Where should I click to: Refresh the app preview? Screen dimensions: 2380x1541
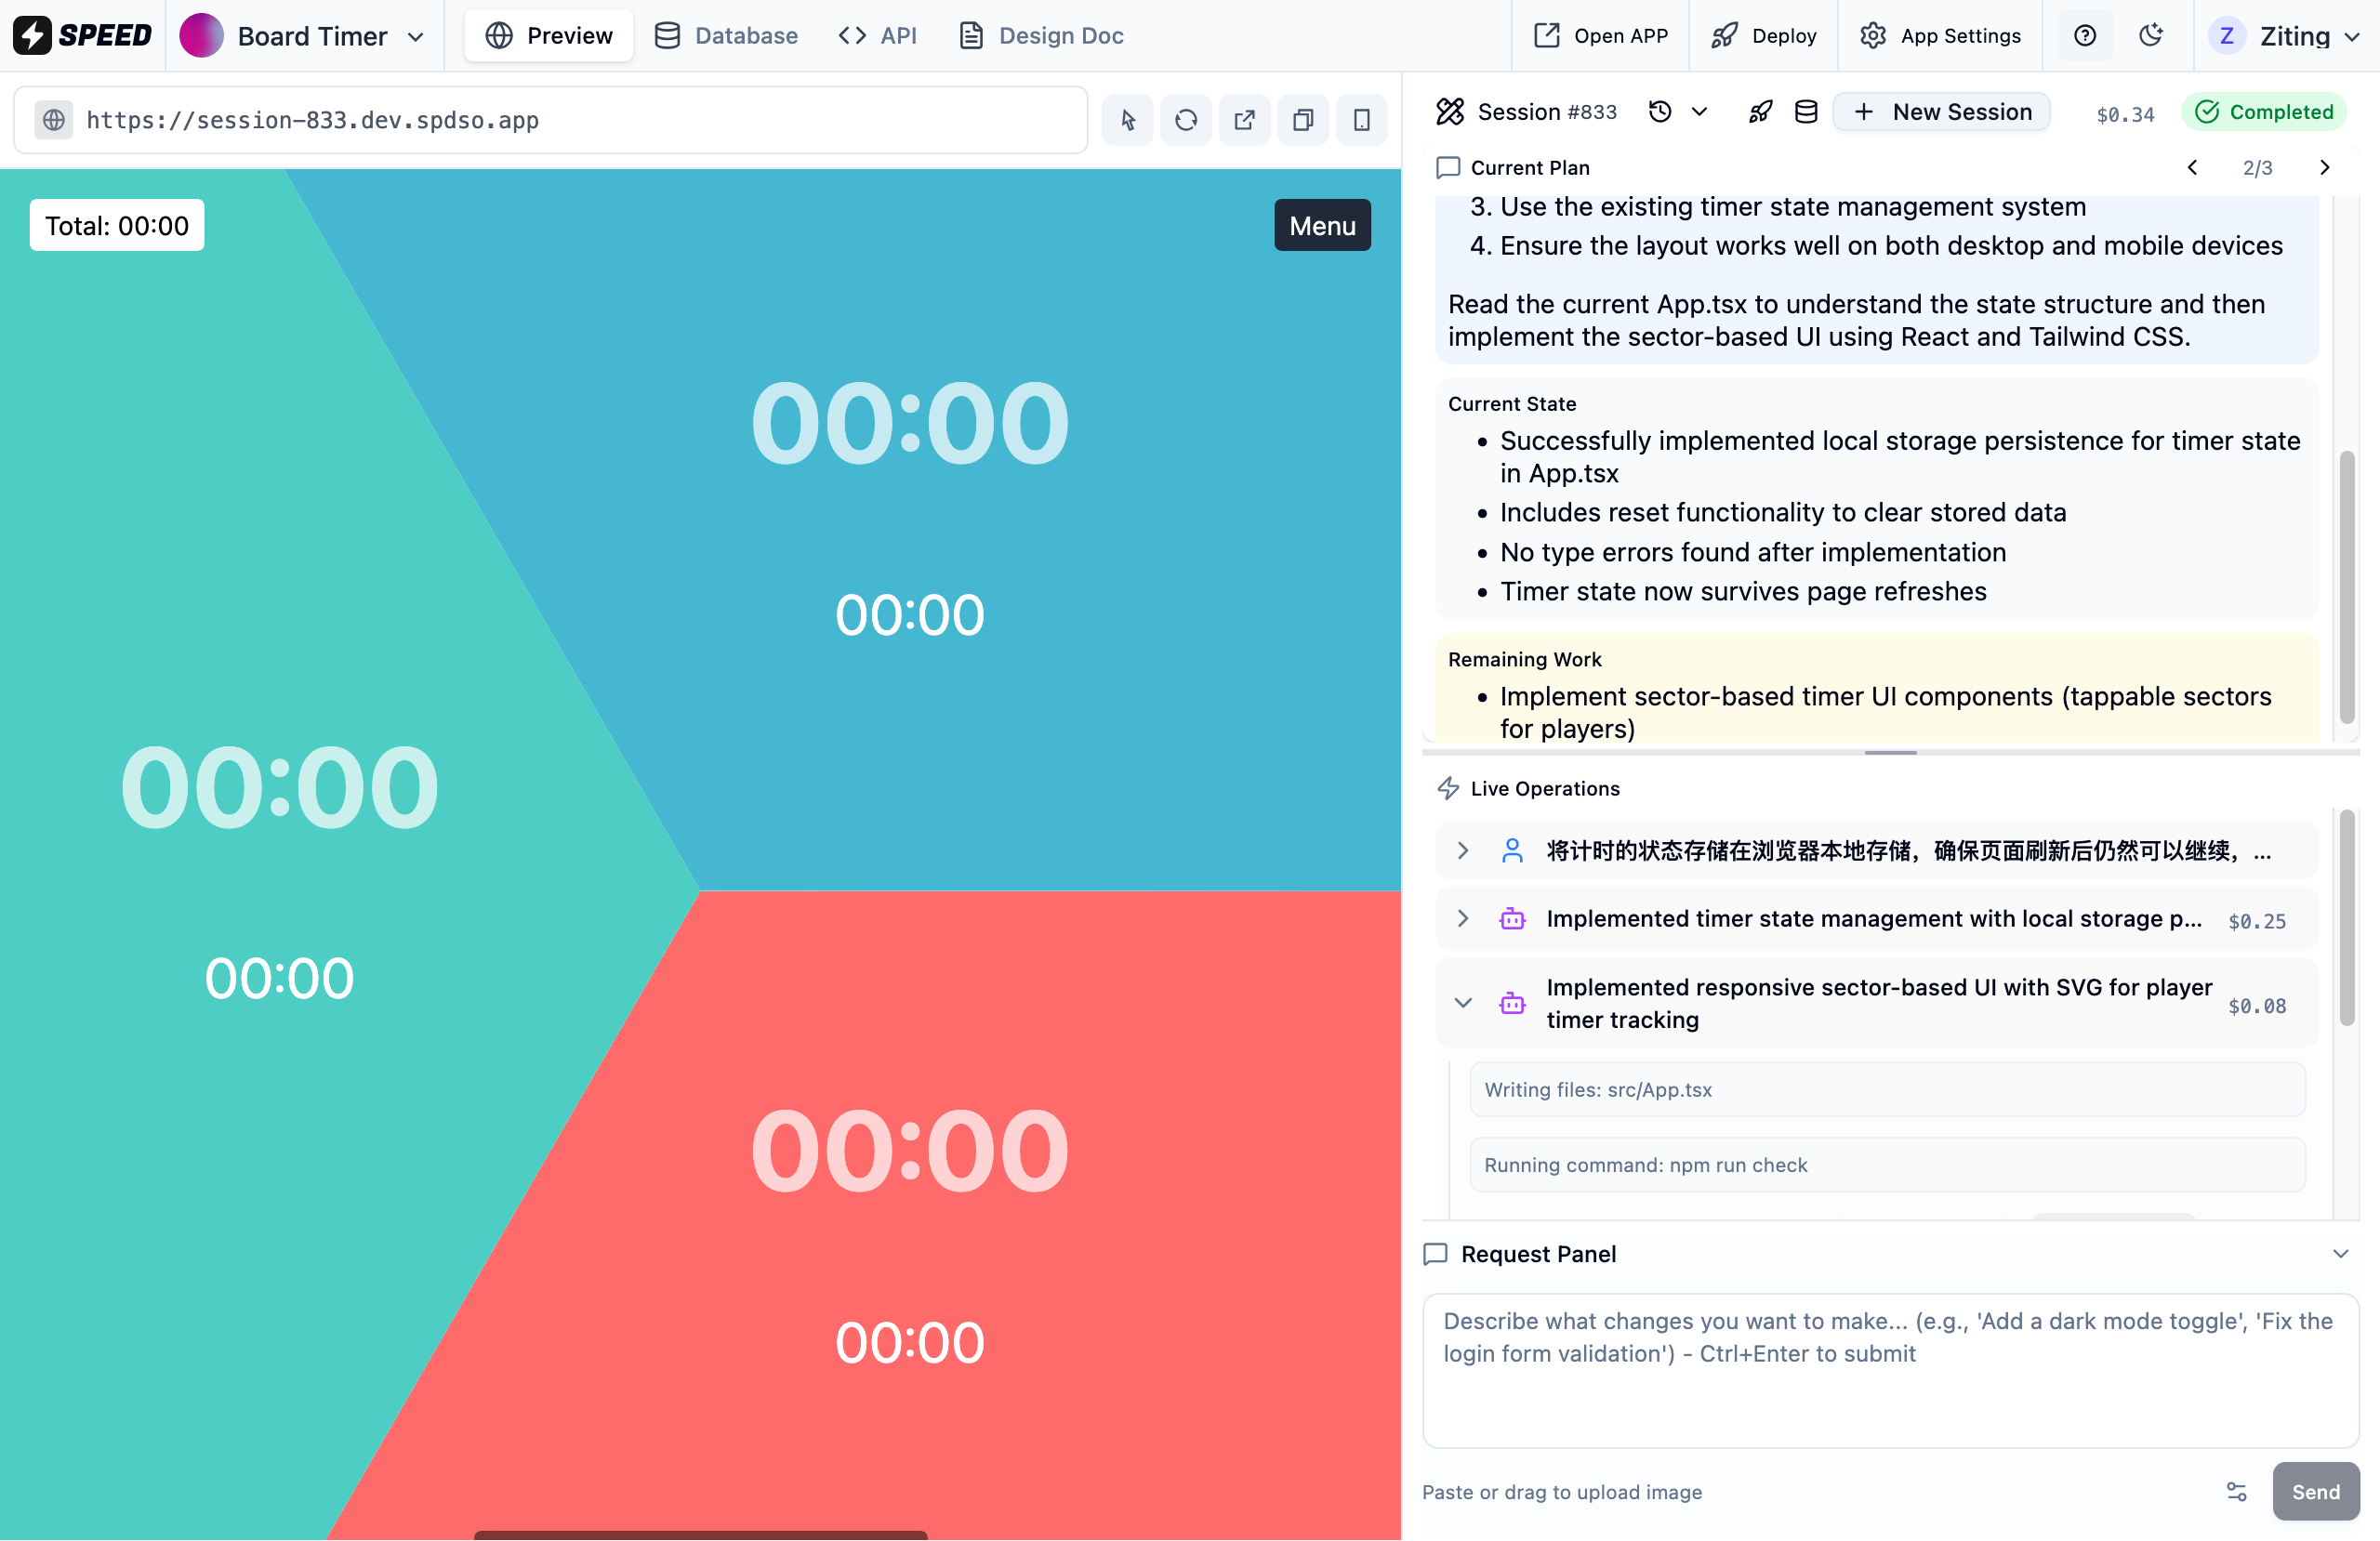click(x=1185, y=120)
